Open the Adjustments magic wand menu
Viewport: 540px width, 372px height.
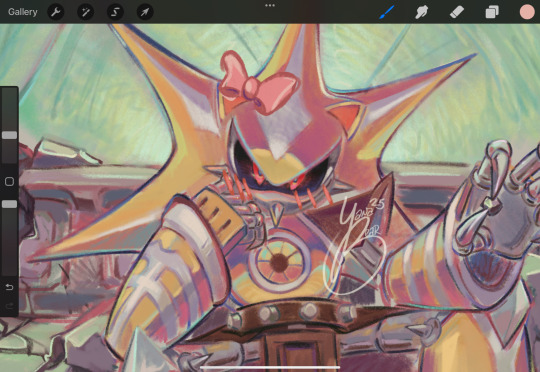pyautogui.click(x=85, y=12)
